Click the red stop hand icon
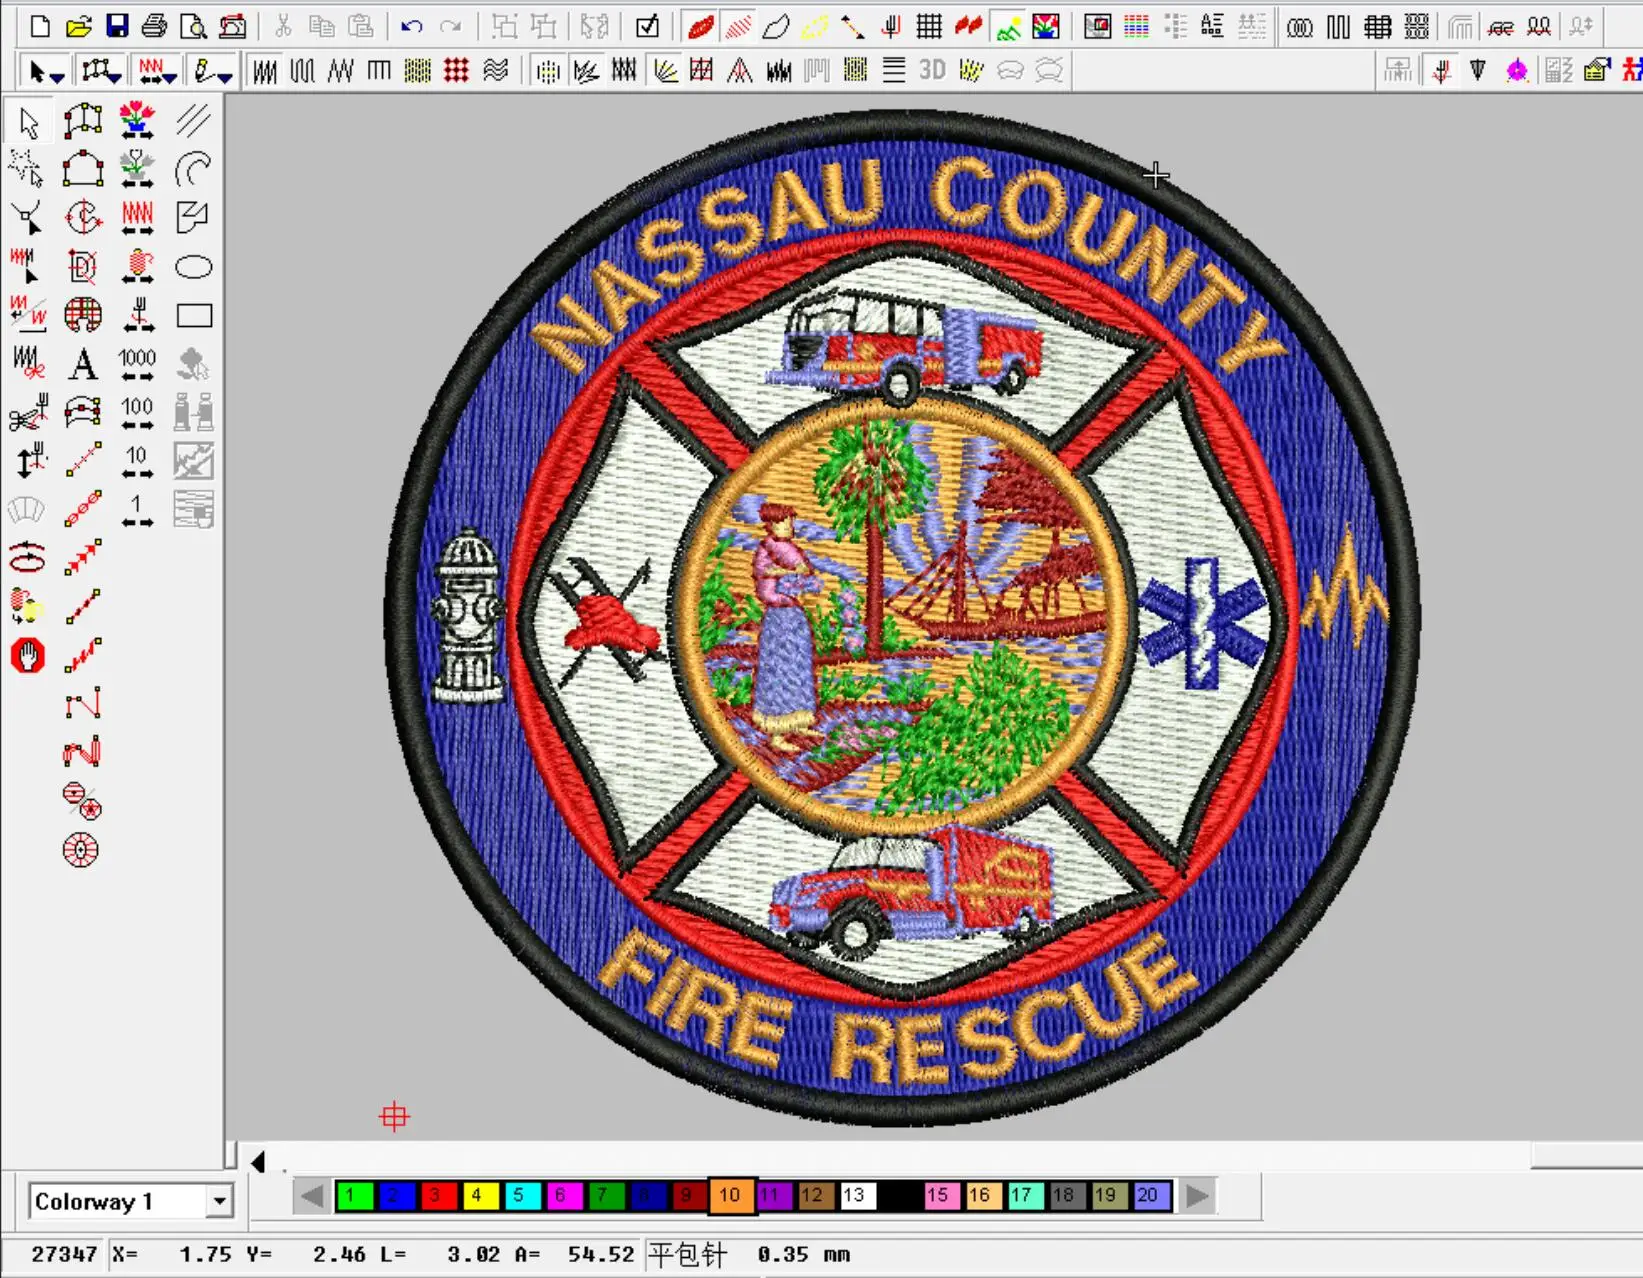Screen dimensions: 1643x1278 click(x=28, y=656)
